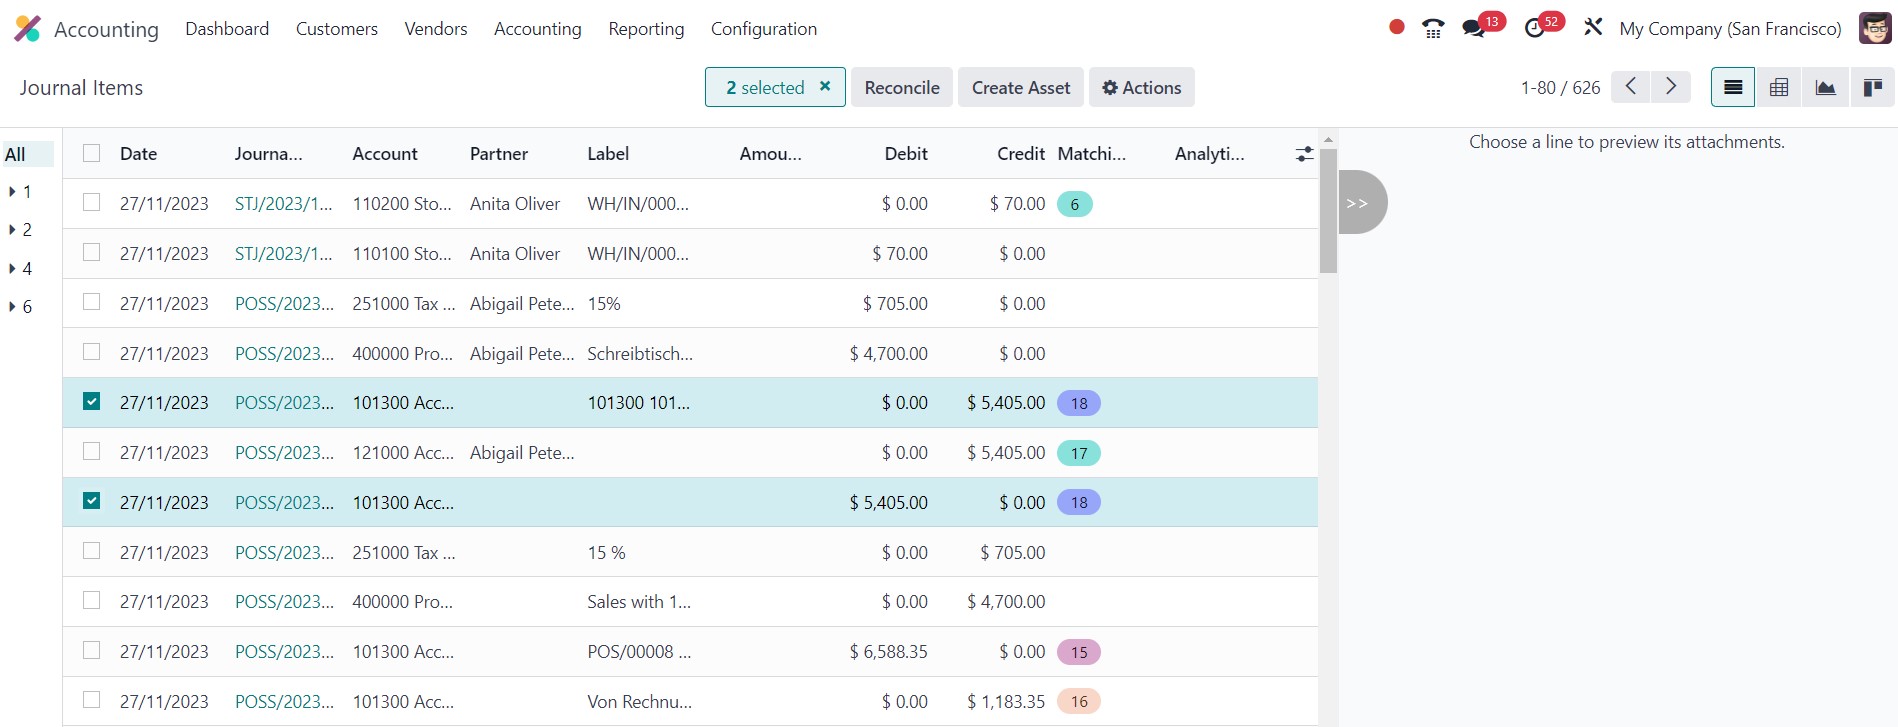The width and height of the screenshot is (1898, 727).
Task: Clear the 2 selected records
Action: (x=825, y=87)
